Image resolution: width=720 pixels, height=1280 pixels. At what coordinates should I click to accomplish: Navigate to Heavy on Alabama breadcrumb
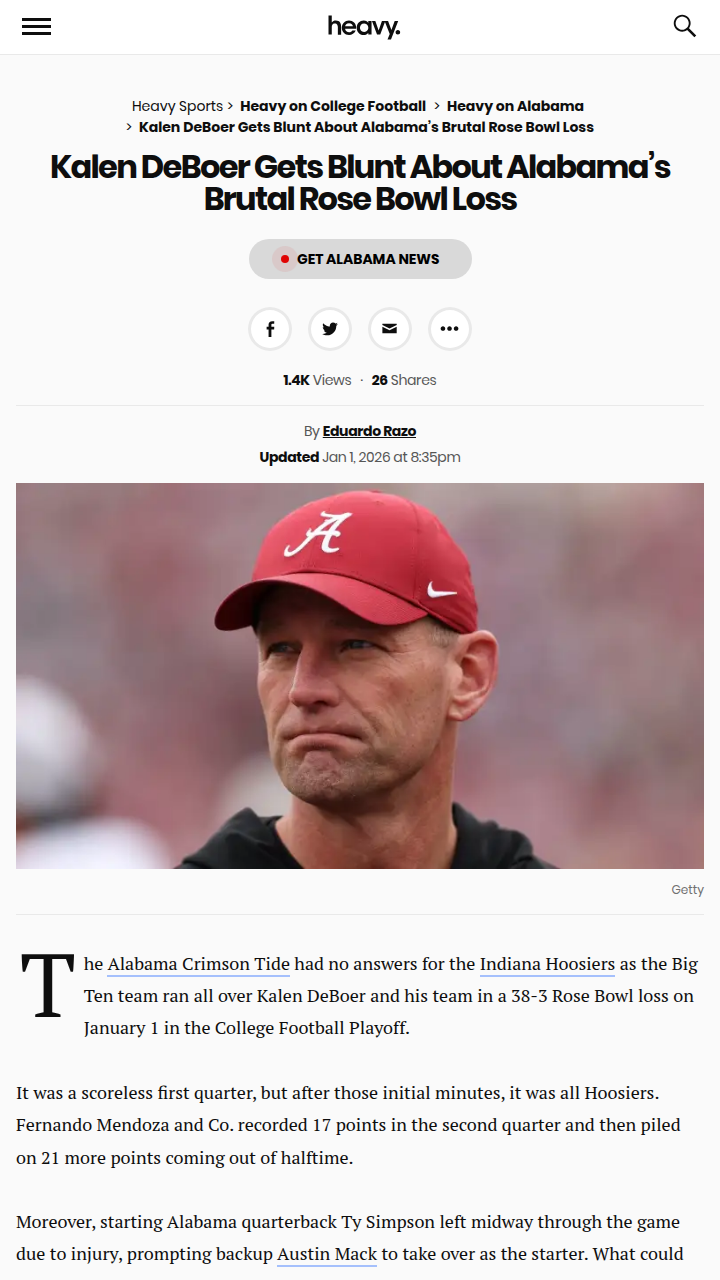[x=515, y=106]
